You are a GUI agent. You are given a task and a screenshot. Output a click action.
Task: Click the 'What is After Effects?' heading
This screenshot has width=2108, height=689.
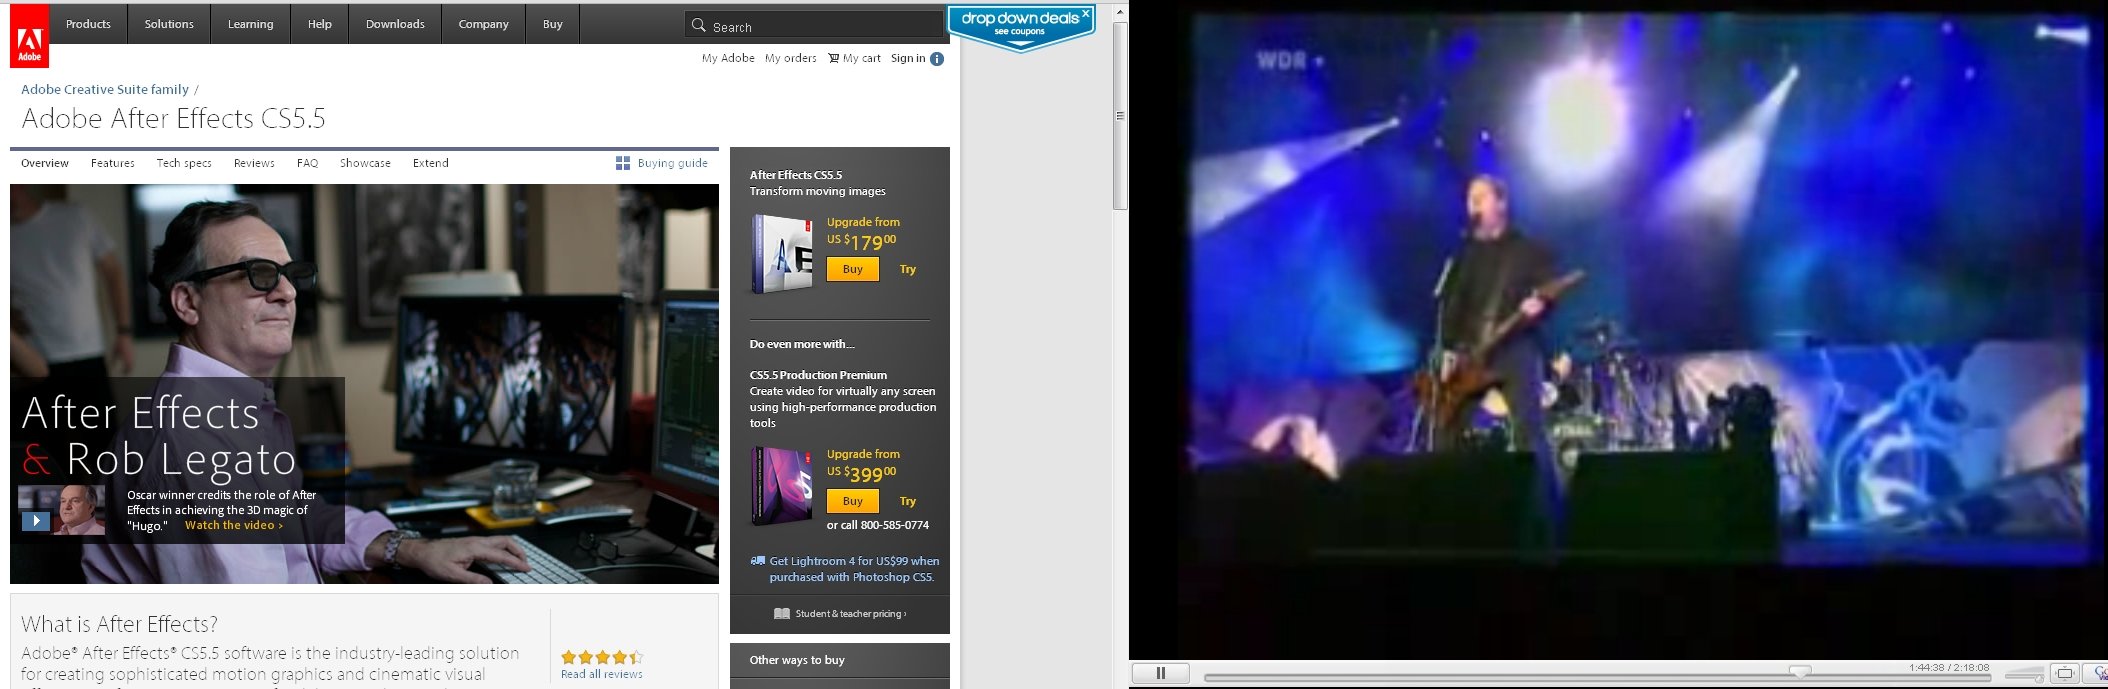coord(120,624)
